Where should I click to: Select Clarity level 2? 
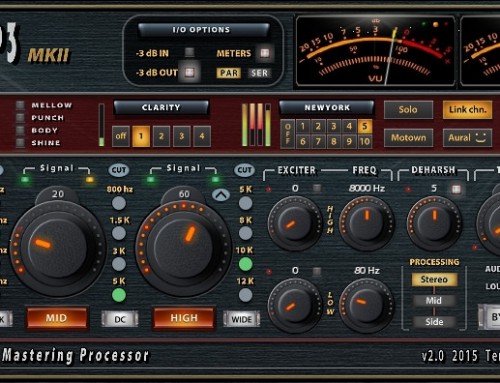tap(161, 136)
